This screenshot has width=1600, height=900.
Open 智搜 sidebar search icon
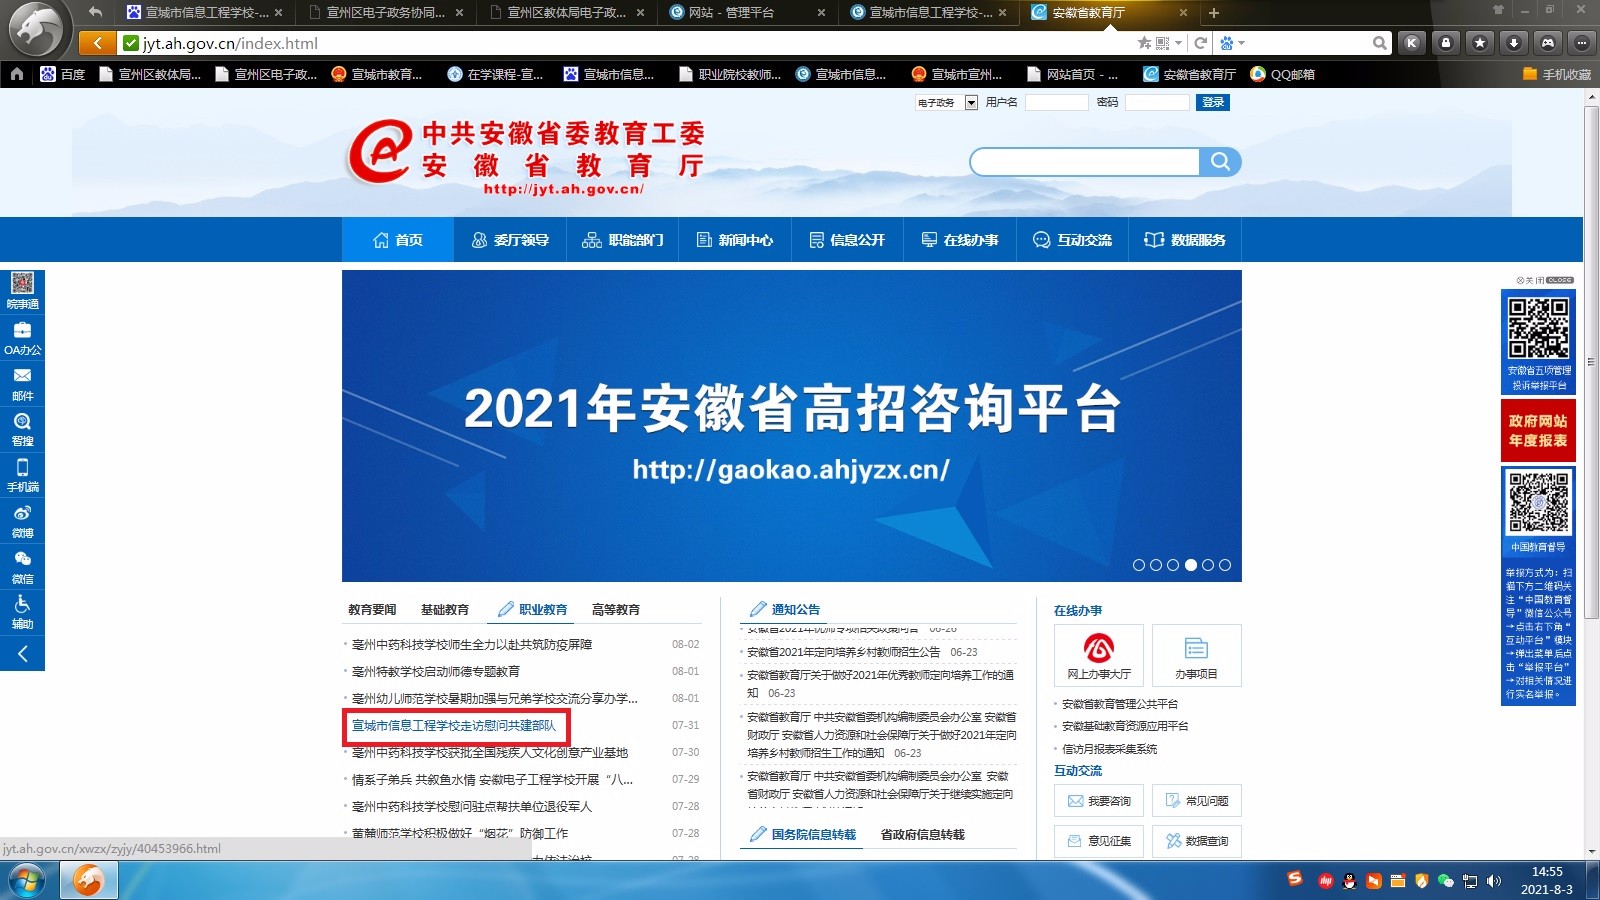tap(22, 429)
